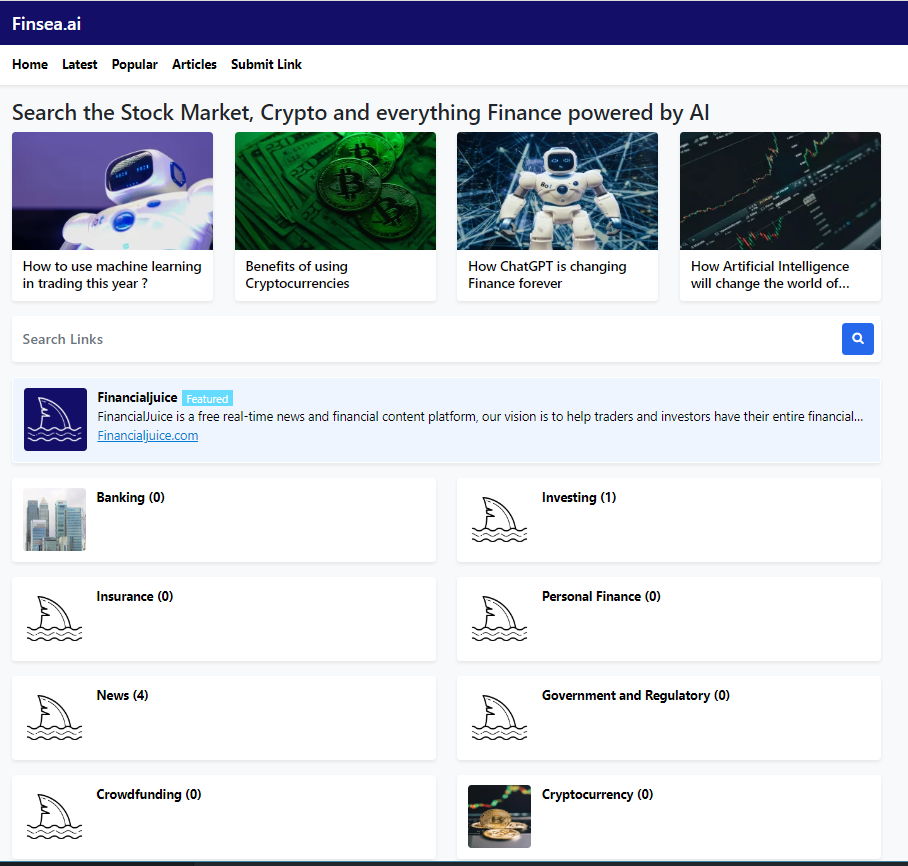Open the Cryptocurrency category coin thumbnail
This screenshot has width=908, height=866.
coord(499,816)
